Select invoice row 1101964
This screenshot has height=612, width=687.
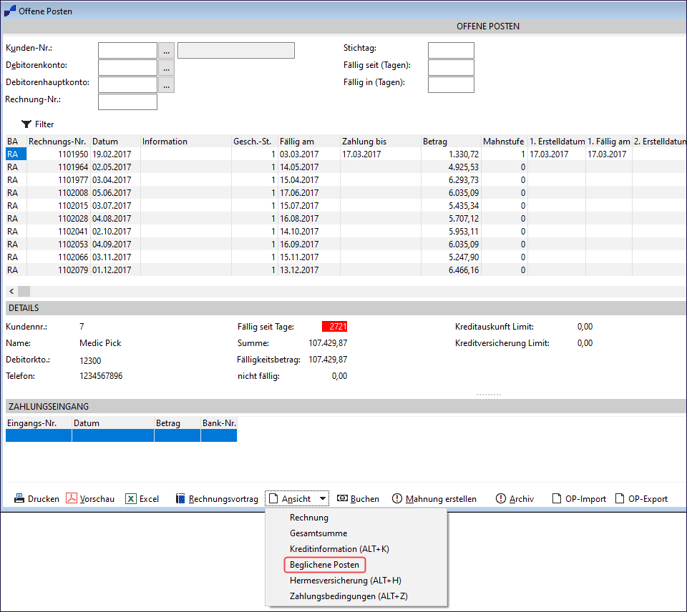(345, 167)
